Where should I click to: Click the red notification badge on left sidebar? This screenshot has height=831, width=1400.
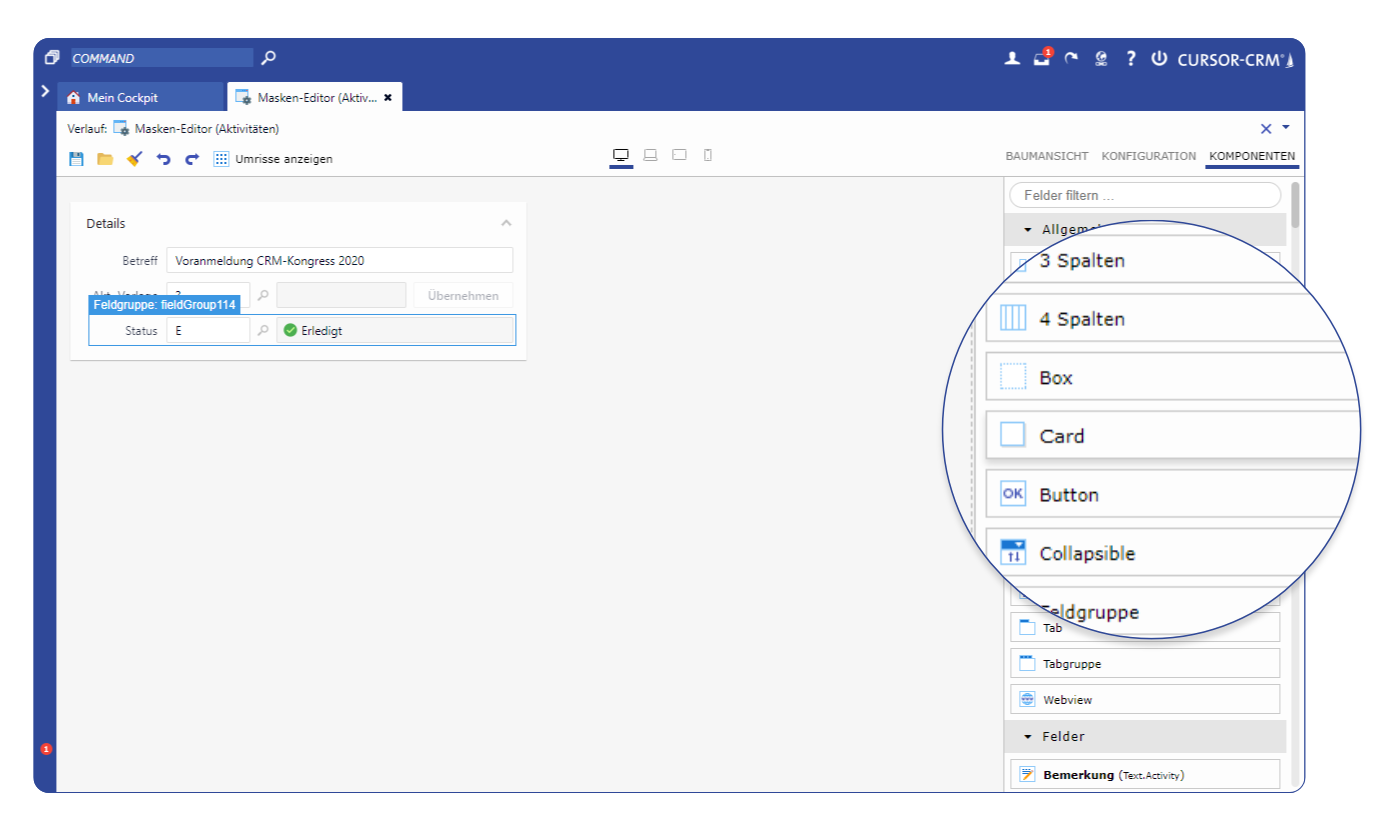point(46,749)
